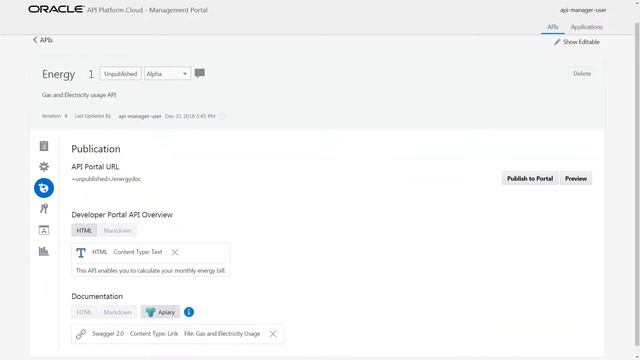Open the api-manager-user account menu
Screen dimensions: 640x360
(x=583, y=10)
